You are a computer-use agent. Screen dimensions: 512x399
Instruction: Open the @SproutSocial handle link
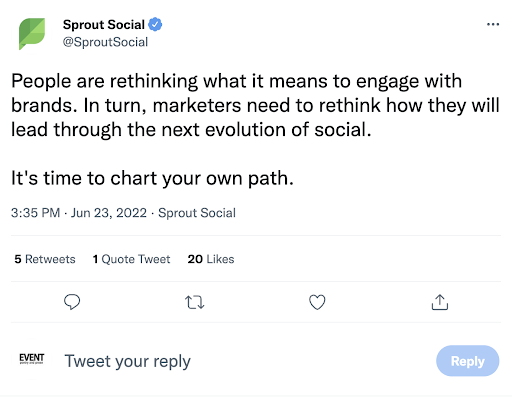point(105,42)
